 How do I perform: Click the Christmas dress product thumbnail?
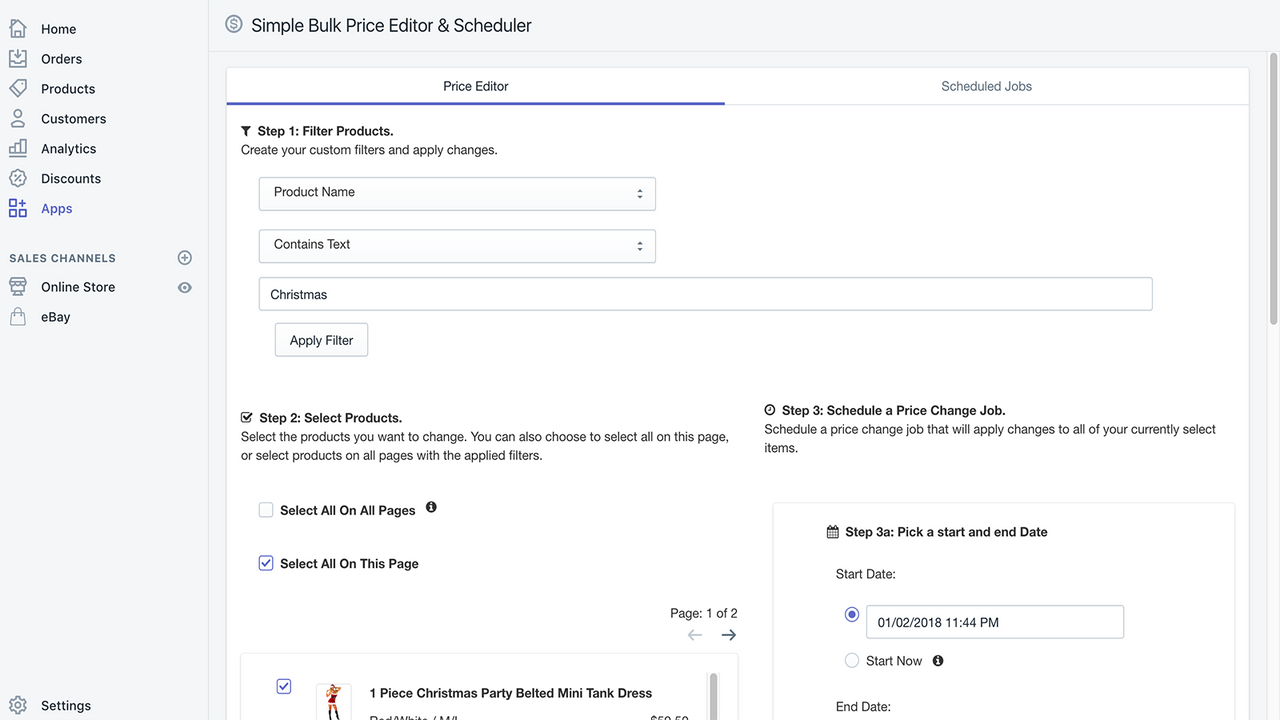pos(333,702)
